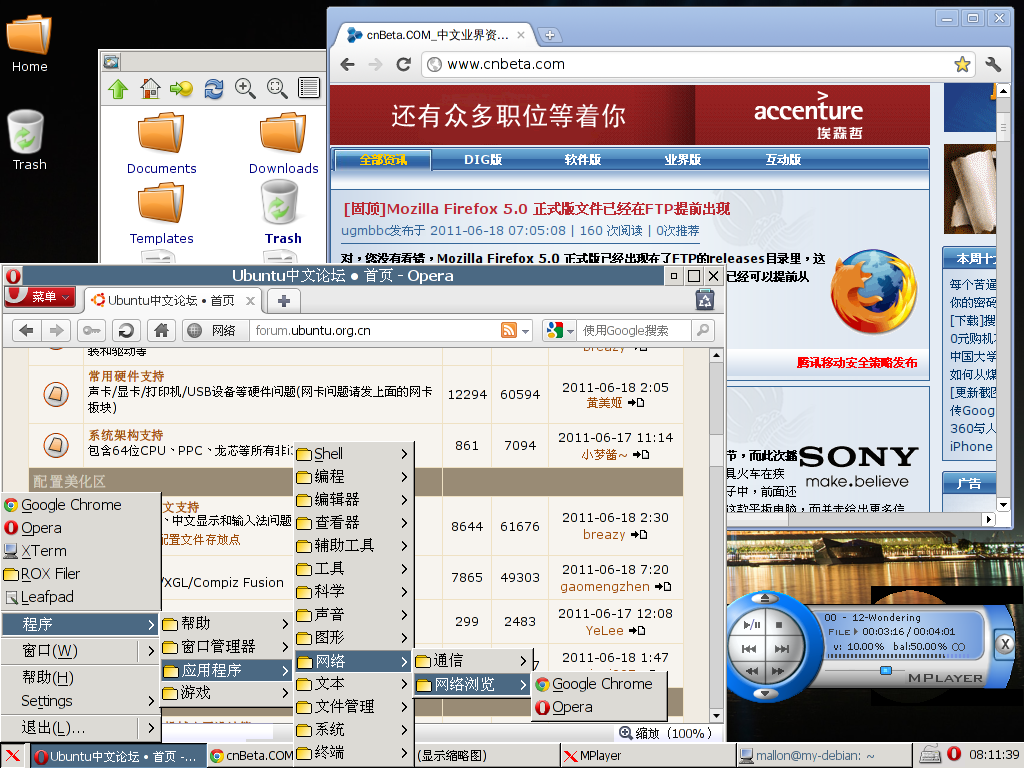Viewport: 1024px width, 768px height.
Task: Click the password wand key icon in Opera
Action: [x=91, y=330]
